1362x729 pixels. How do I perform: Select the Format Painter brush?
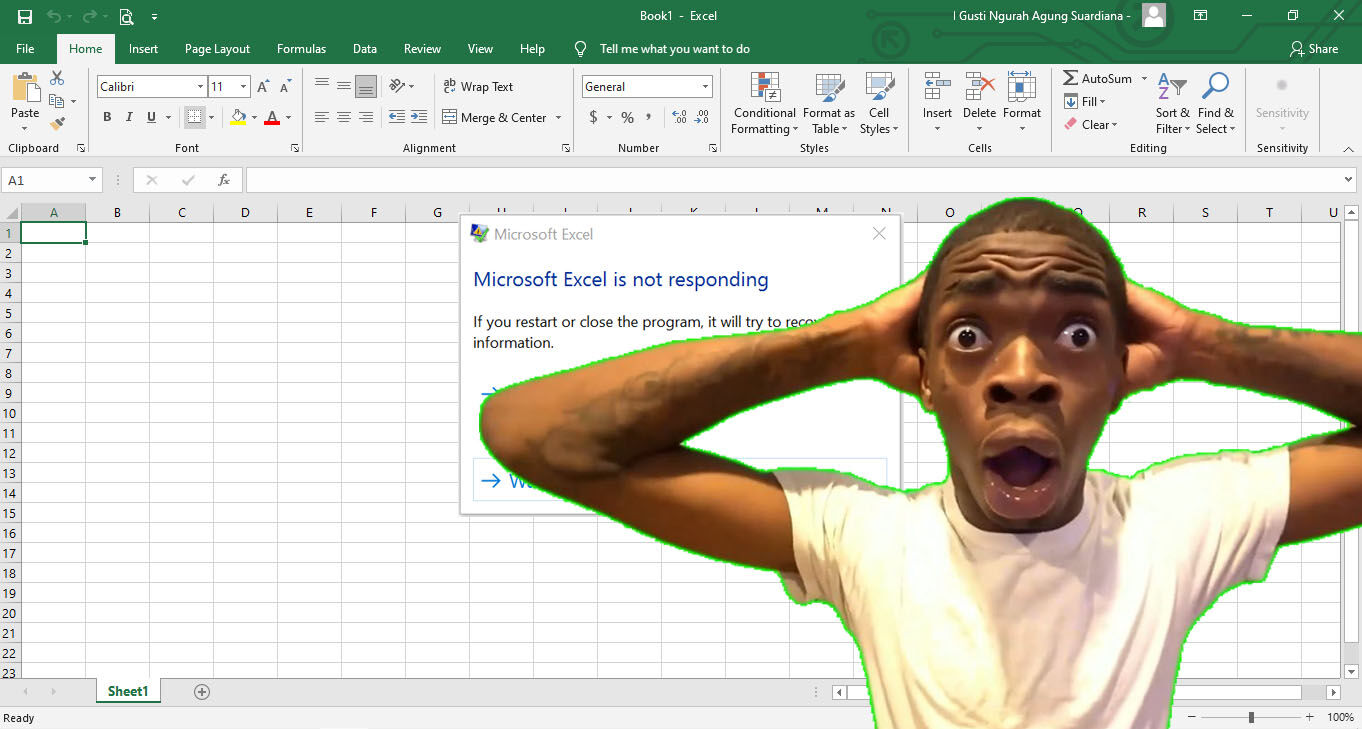pyautogui.click(x=57, y=124)
